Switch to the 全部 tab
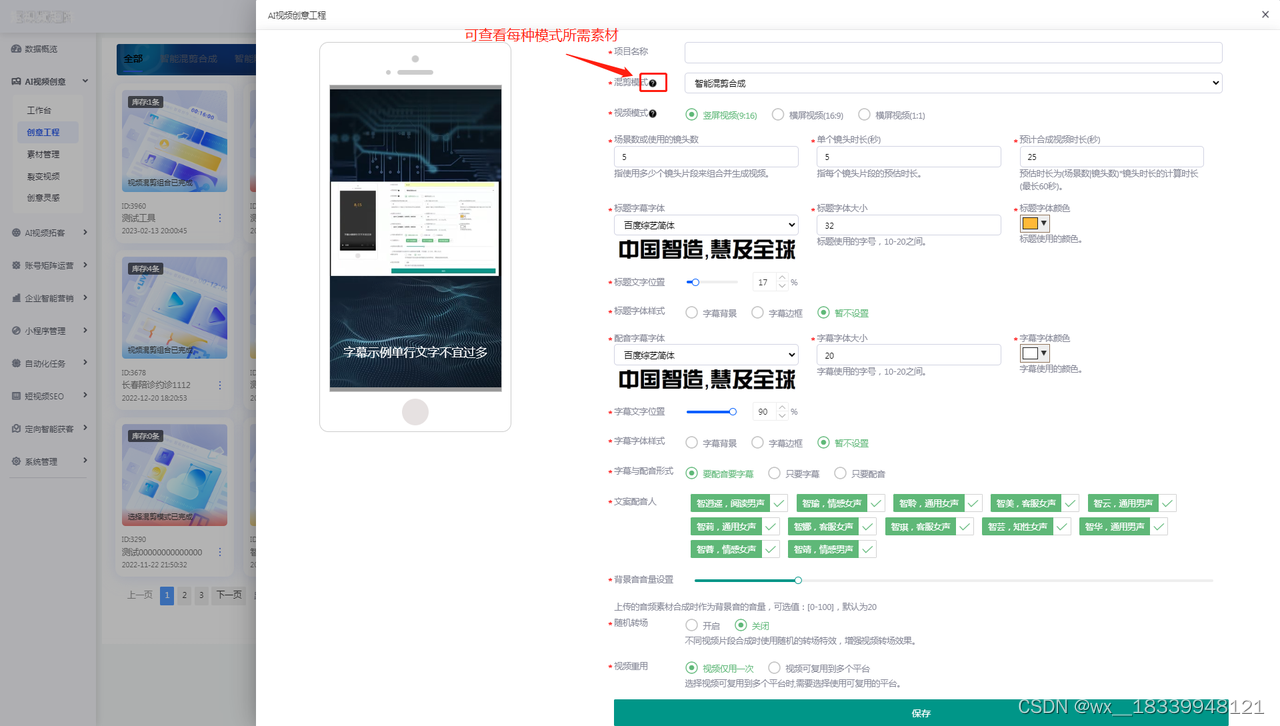This screenshot has width=1280, height=726. [133, 59]
